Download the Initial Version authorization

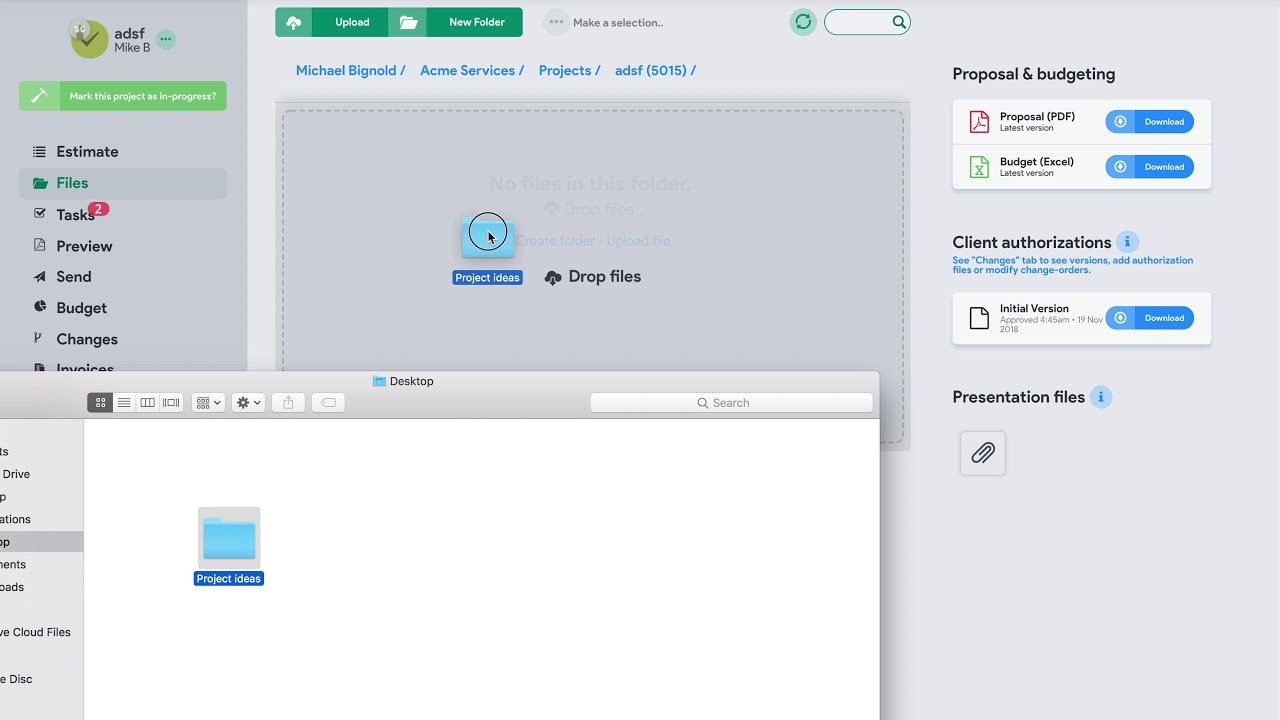(1149, 318)
